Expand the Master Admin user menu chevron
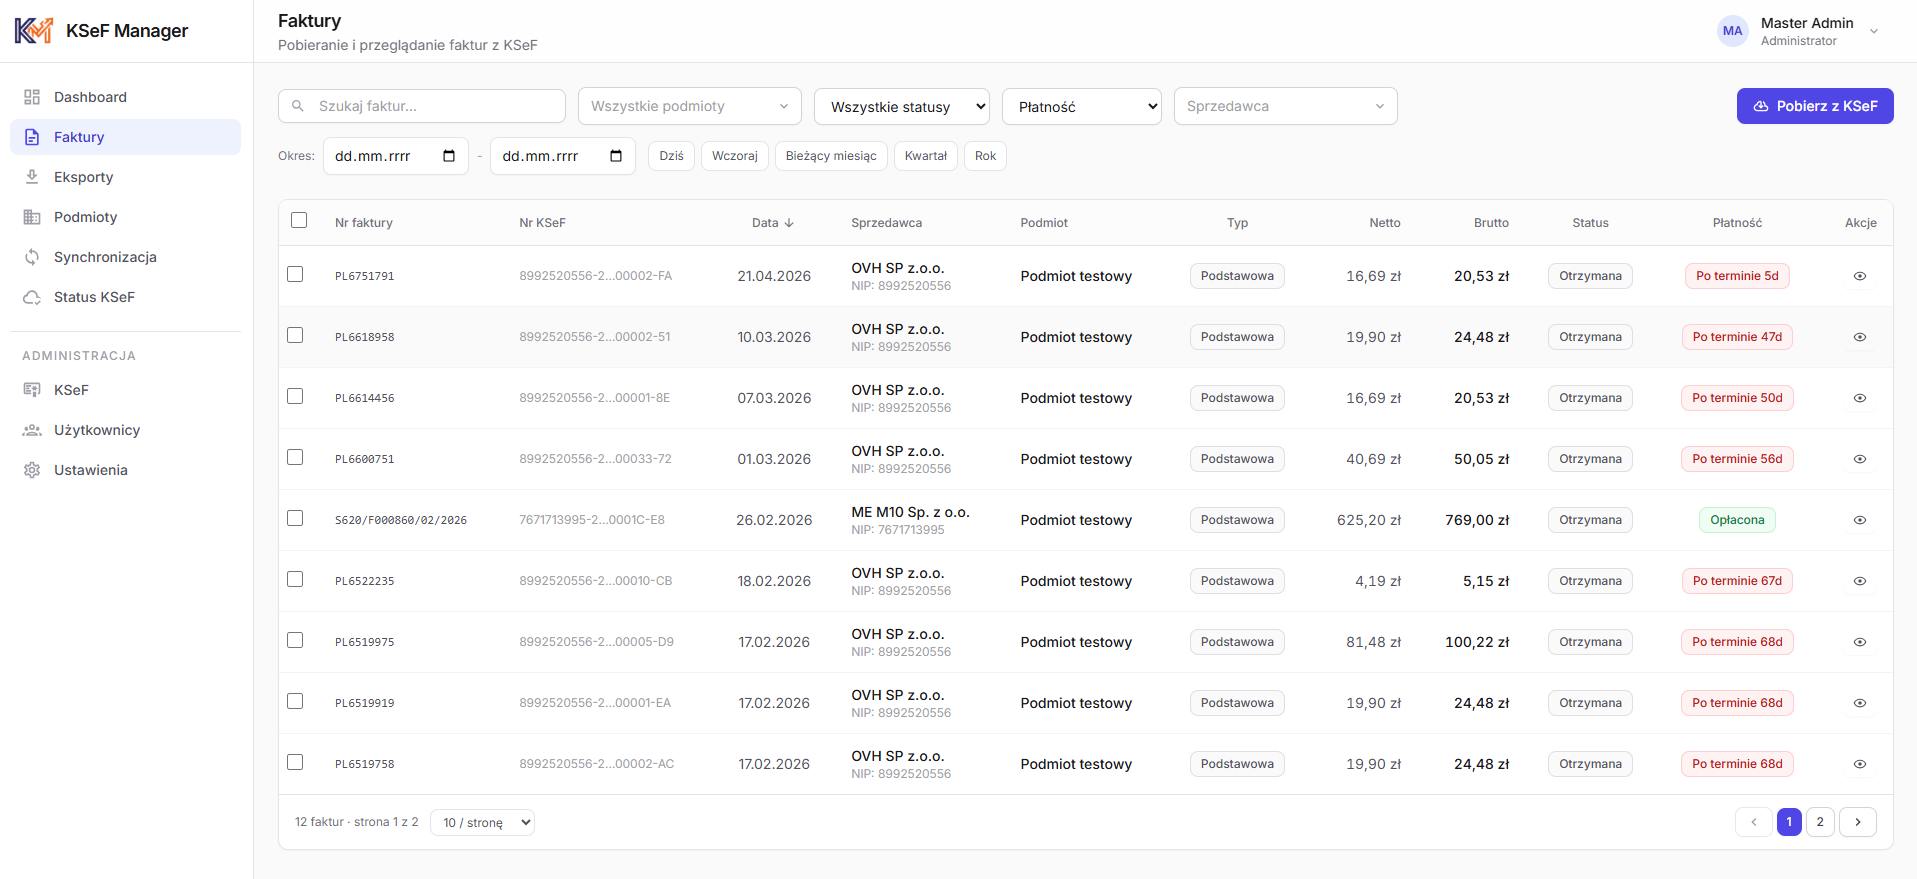1917x879 pixels. (1874, 31)
